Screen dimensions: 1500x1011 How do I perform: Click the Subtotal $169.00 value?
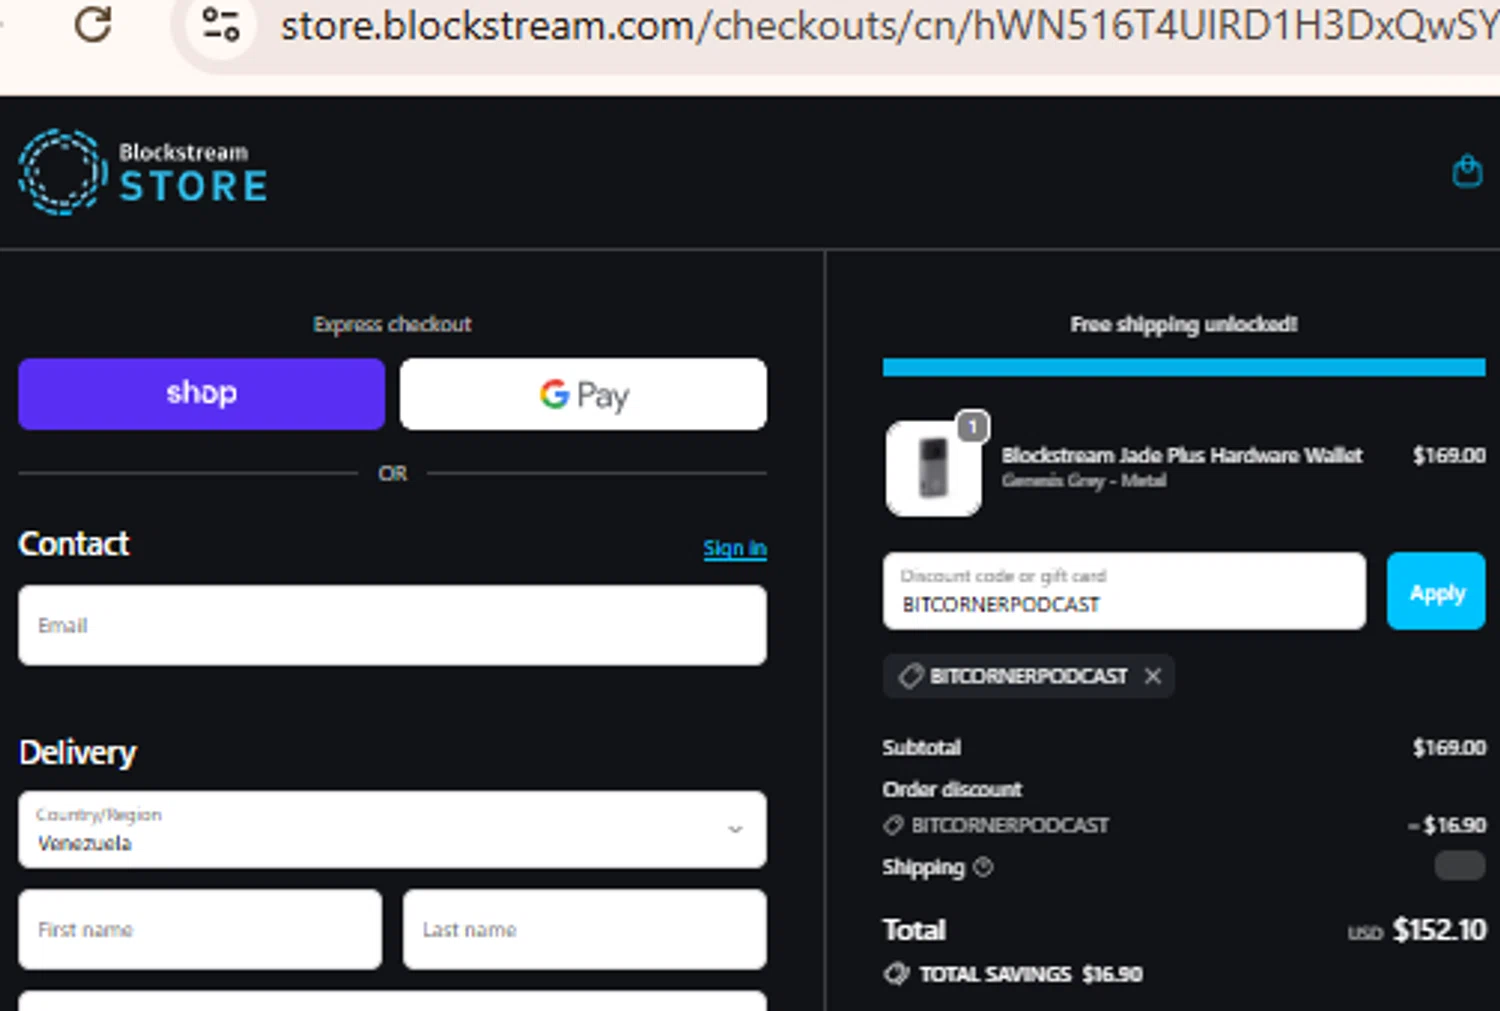click(x=1449, y=747)
